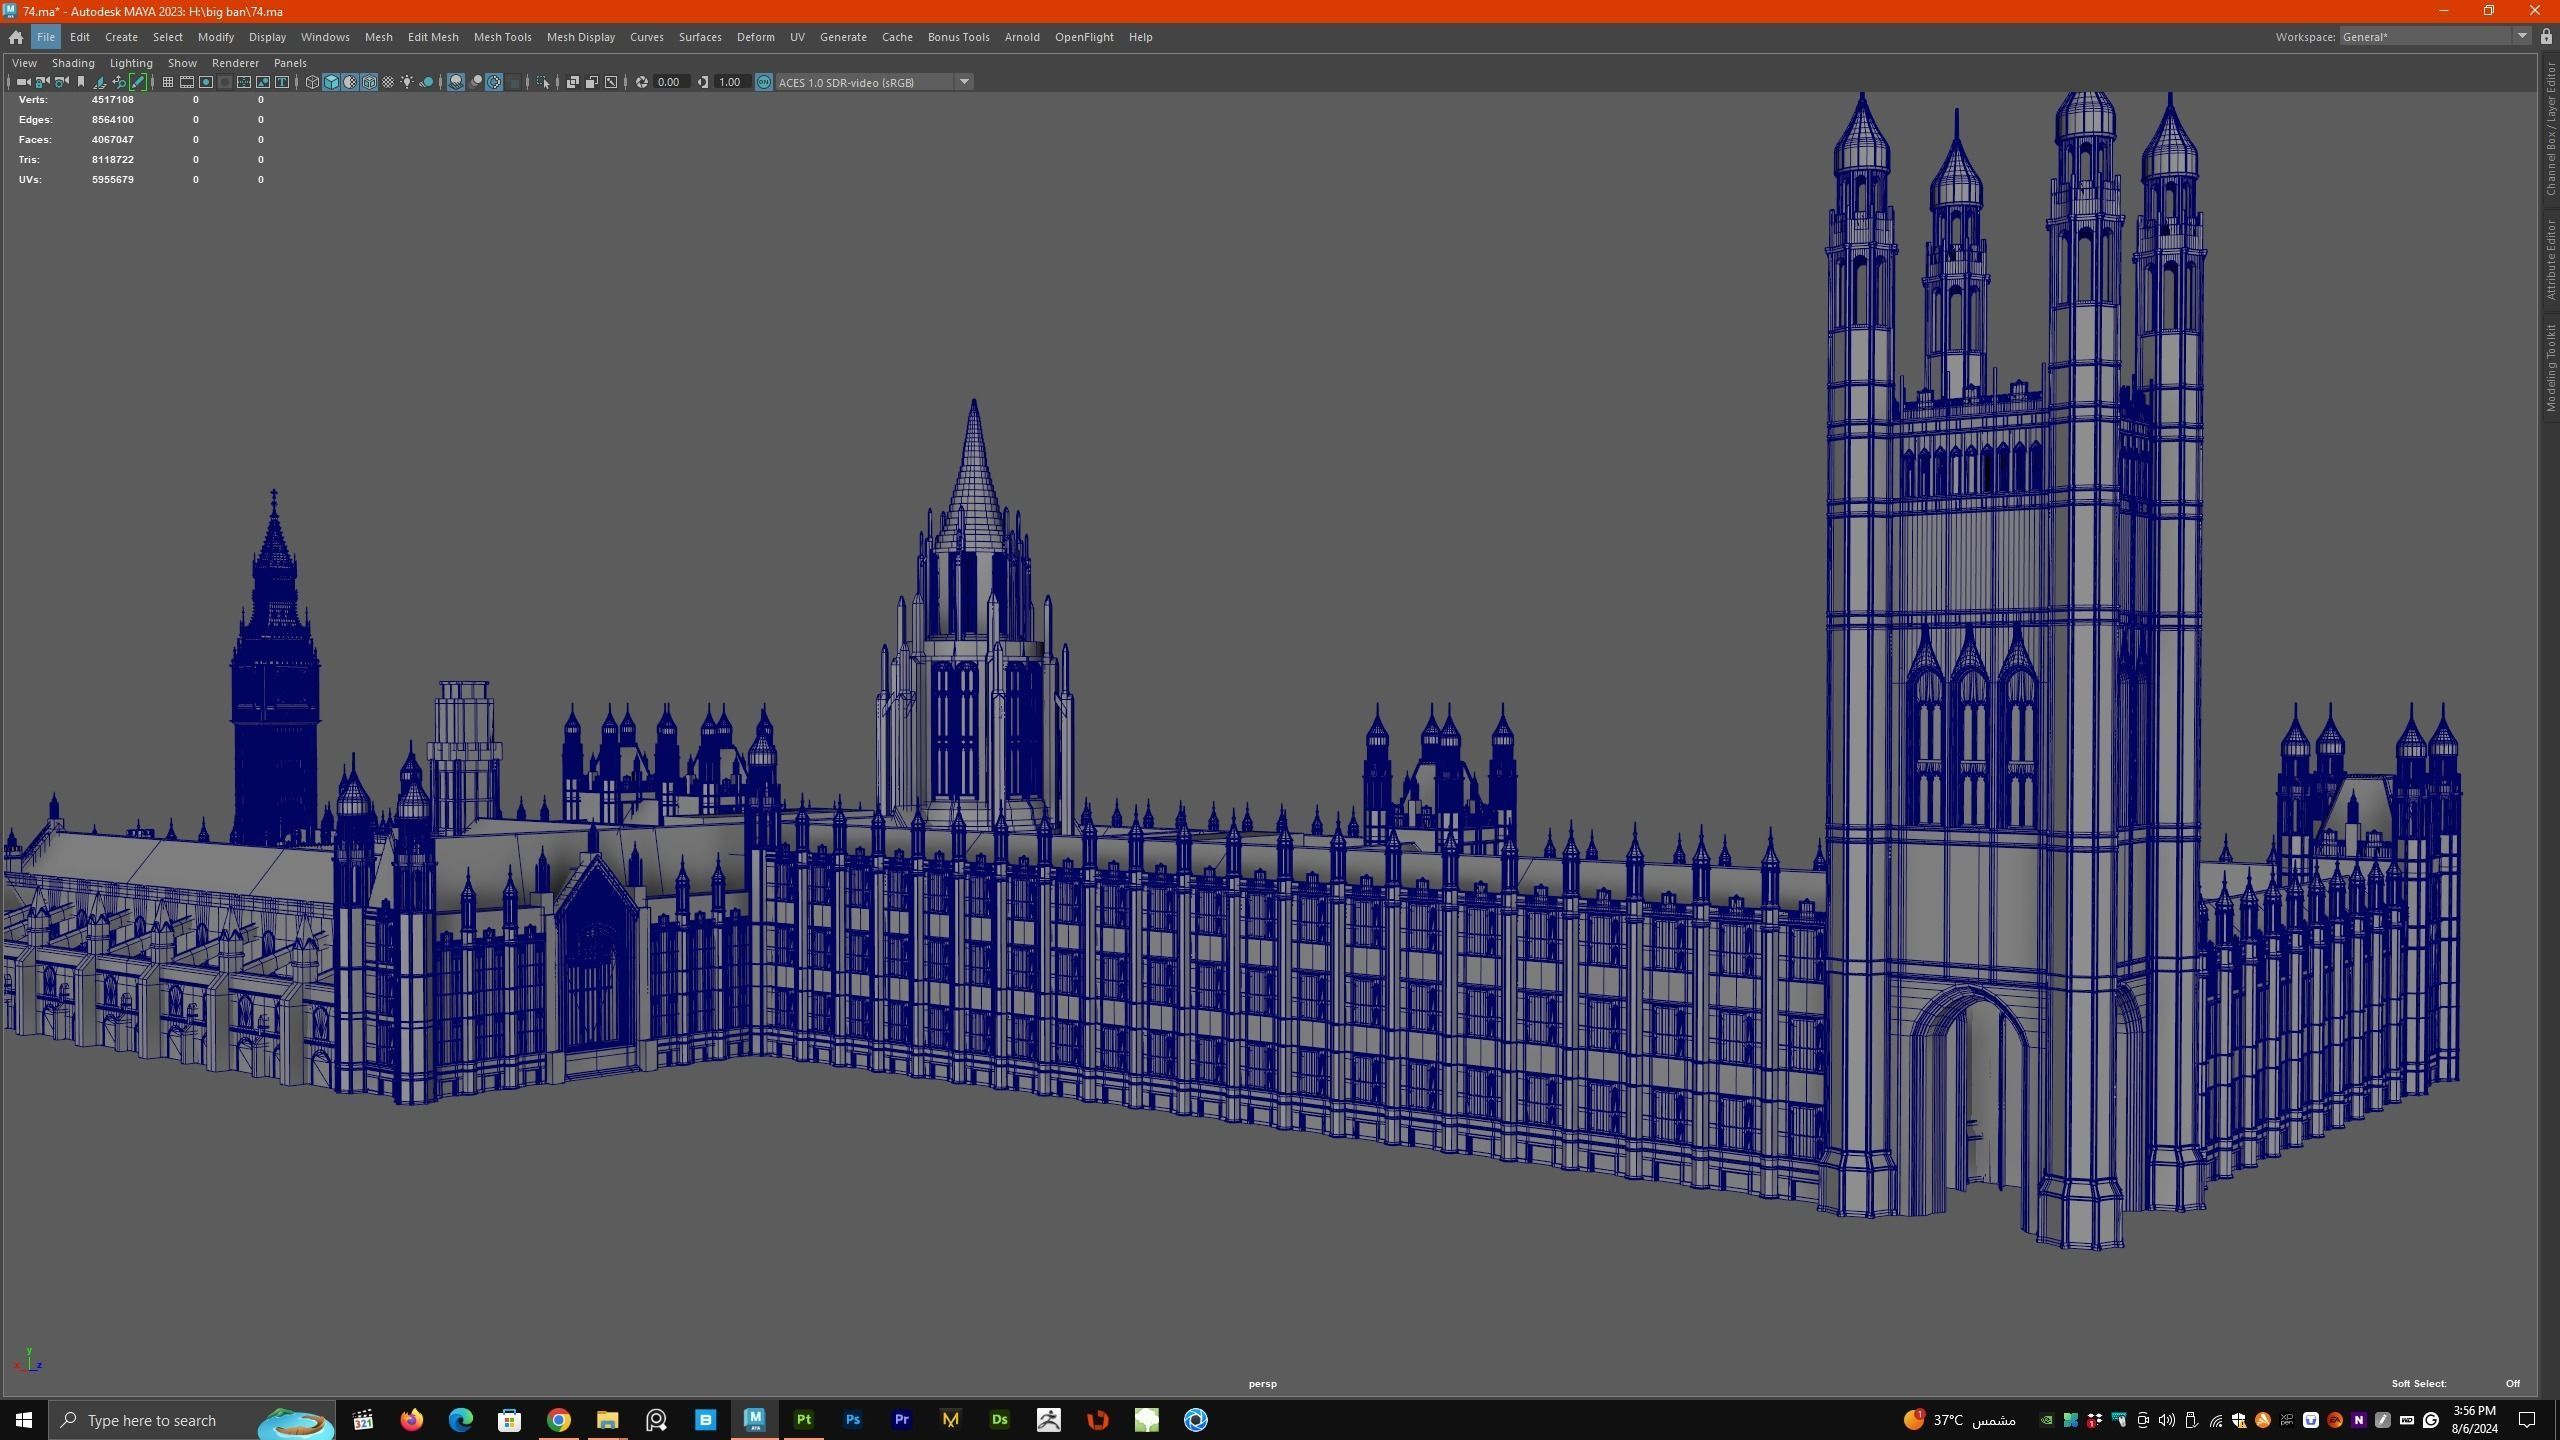Viewport: 2560px width, 1440px height.
Task: Open the panel Shading menu
Action: (x=73, y=63)
